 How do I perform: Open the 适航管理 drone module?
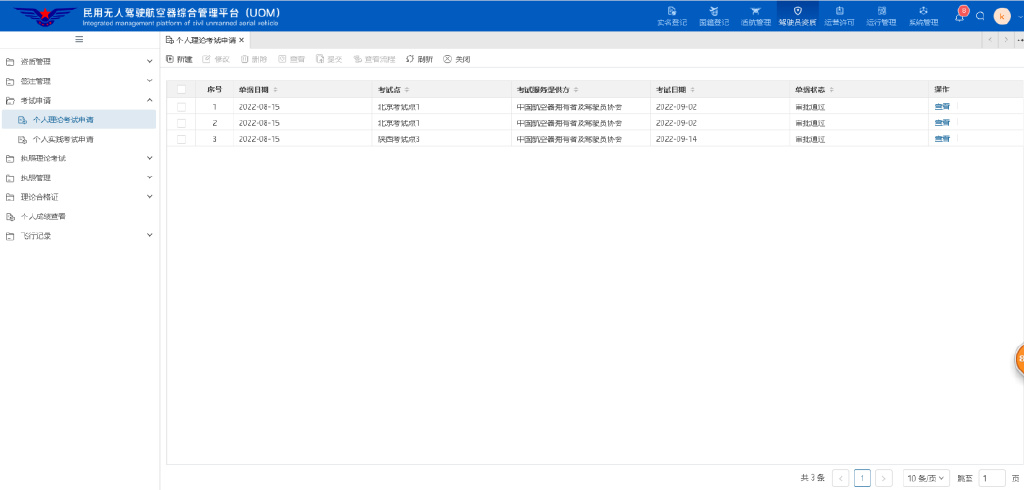point(756,16)
